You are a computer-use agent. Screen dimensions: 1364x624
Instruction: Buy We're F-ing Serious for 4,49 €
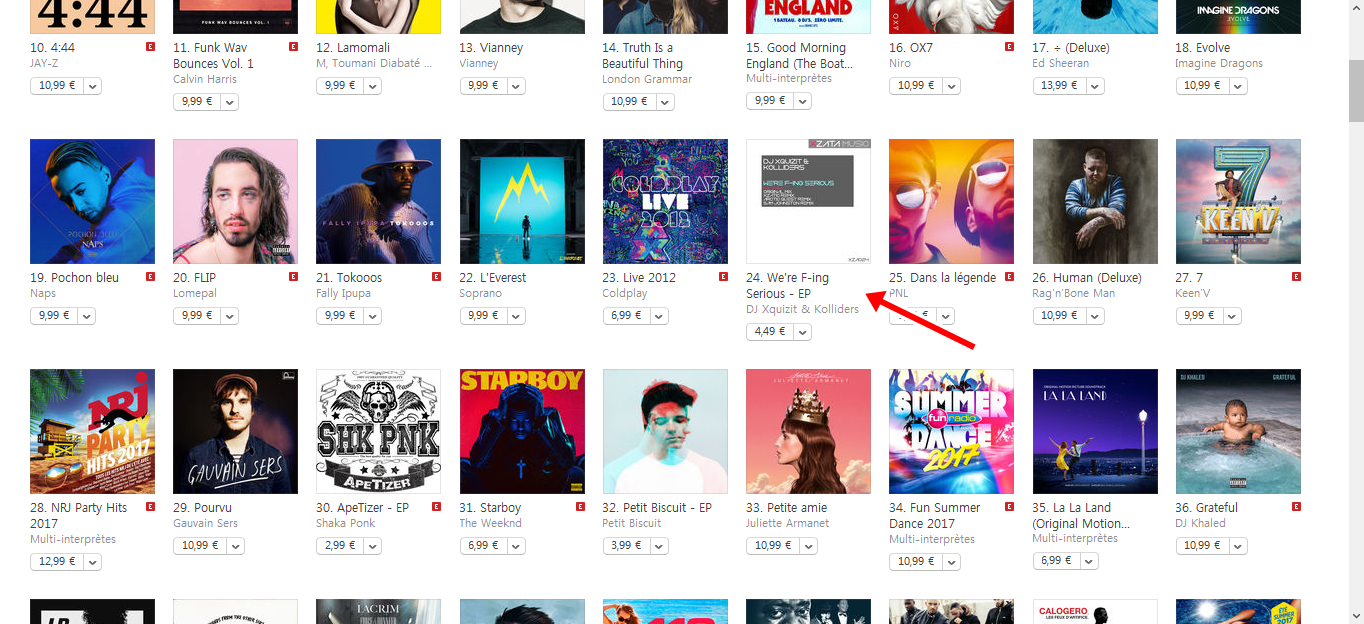[770, 332]
